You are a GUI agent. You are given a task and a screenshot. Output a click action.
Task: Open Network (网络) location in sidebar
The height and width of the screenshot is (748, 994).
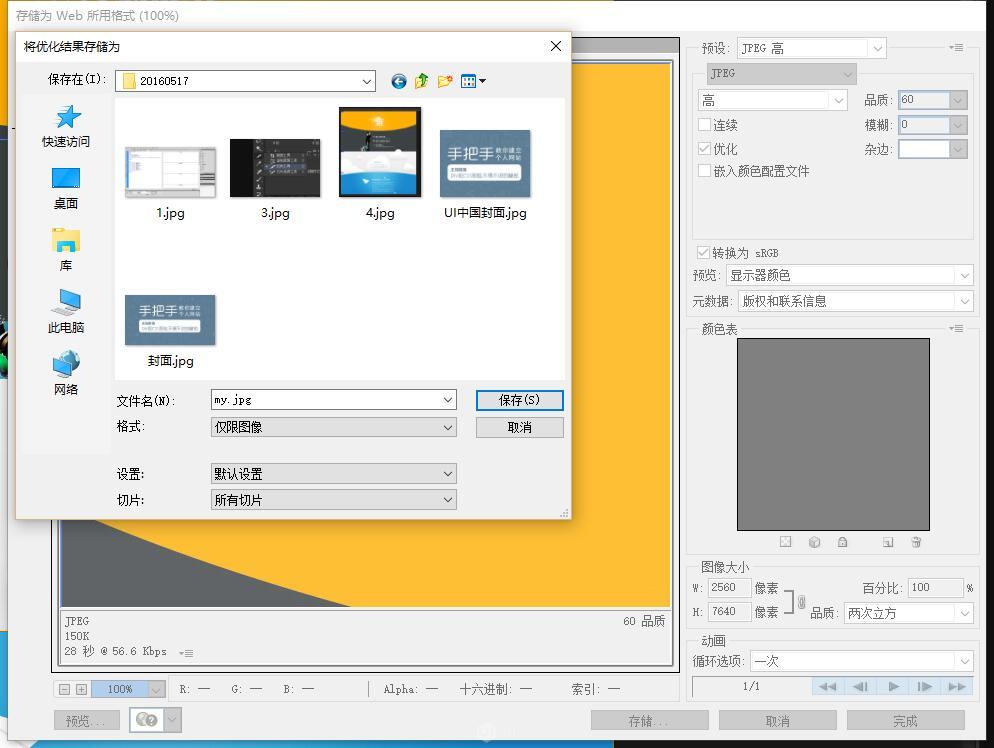click(66, 373)
